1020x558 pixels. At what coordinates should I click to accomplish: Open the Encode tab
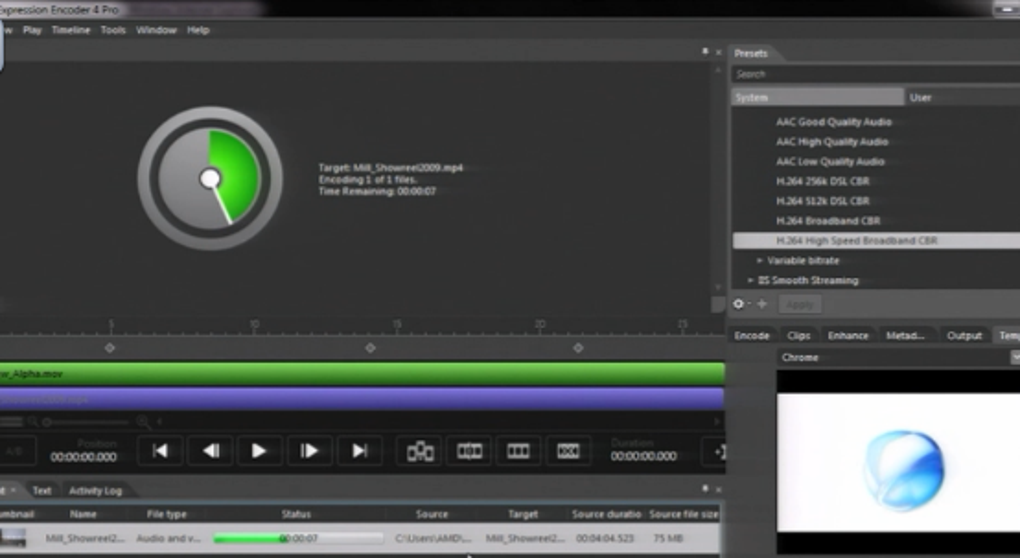click(x=751, y=336)
